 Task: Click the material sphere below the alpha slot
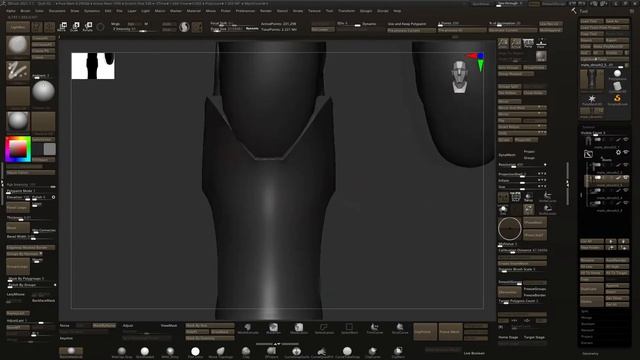18,121
